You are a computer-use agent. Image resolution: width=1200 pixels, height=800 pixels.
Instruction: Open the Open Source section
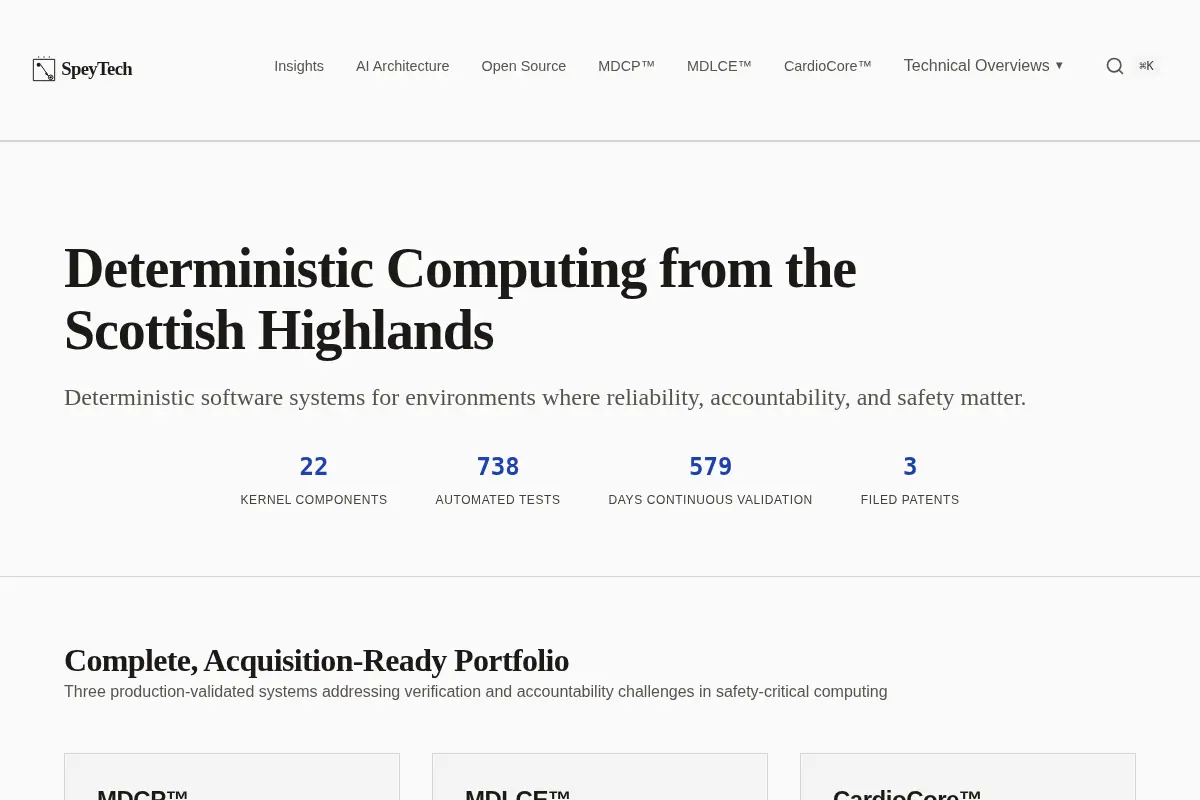[524, 66]
